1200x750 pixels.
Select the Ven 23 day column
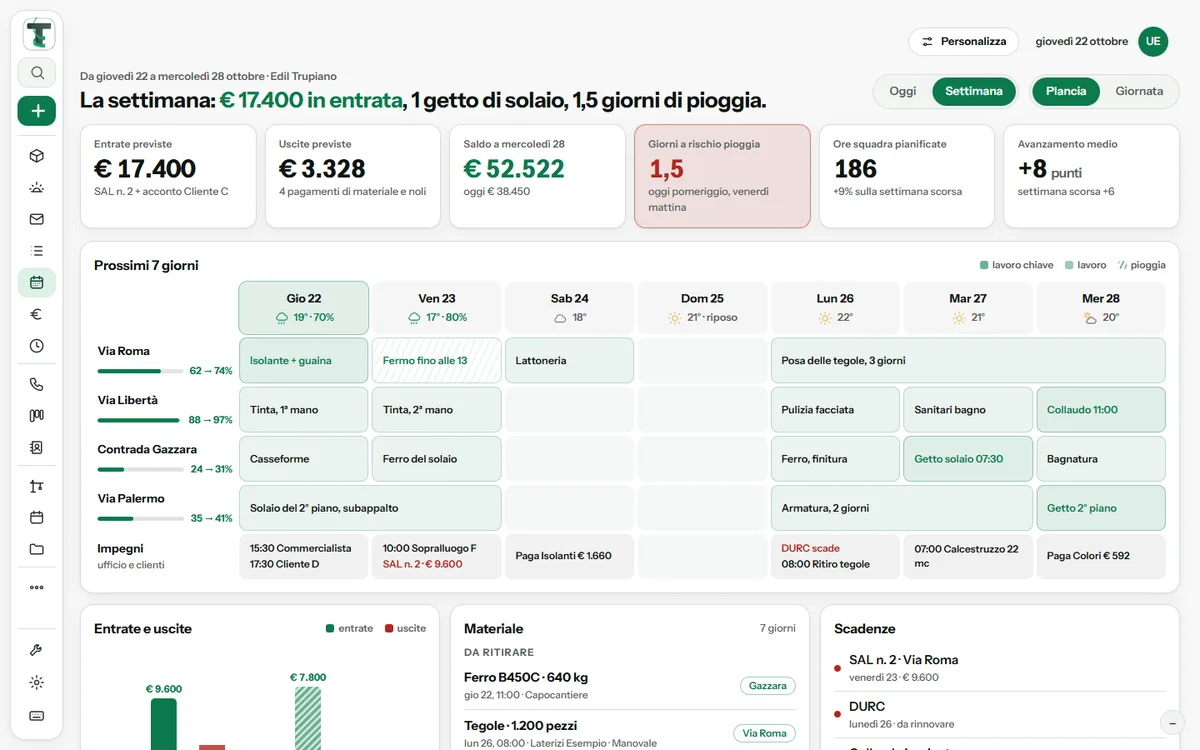pos(437,308)
